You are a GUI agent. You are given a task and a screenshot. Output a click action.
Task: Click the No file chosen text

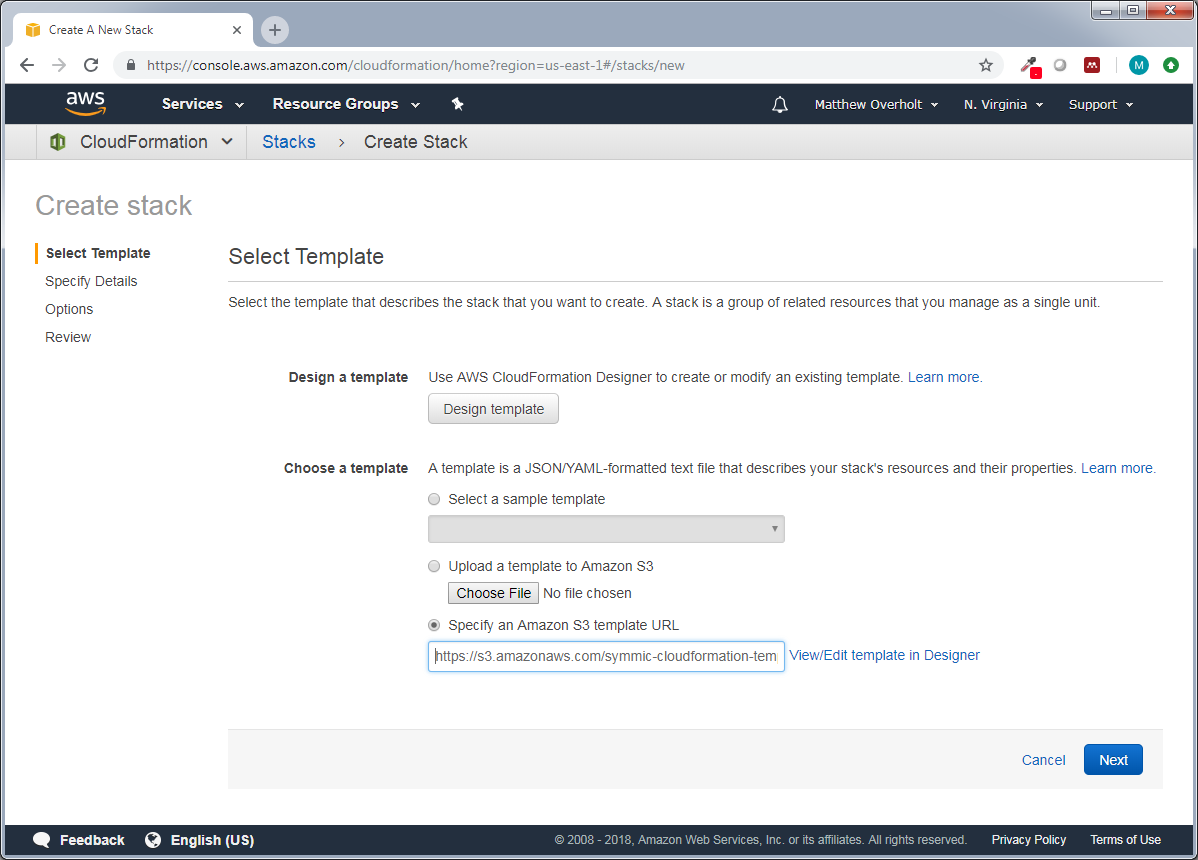pyautogui.click(x=587, y=593)
